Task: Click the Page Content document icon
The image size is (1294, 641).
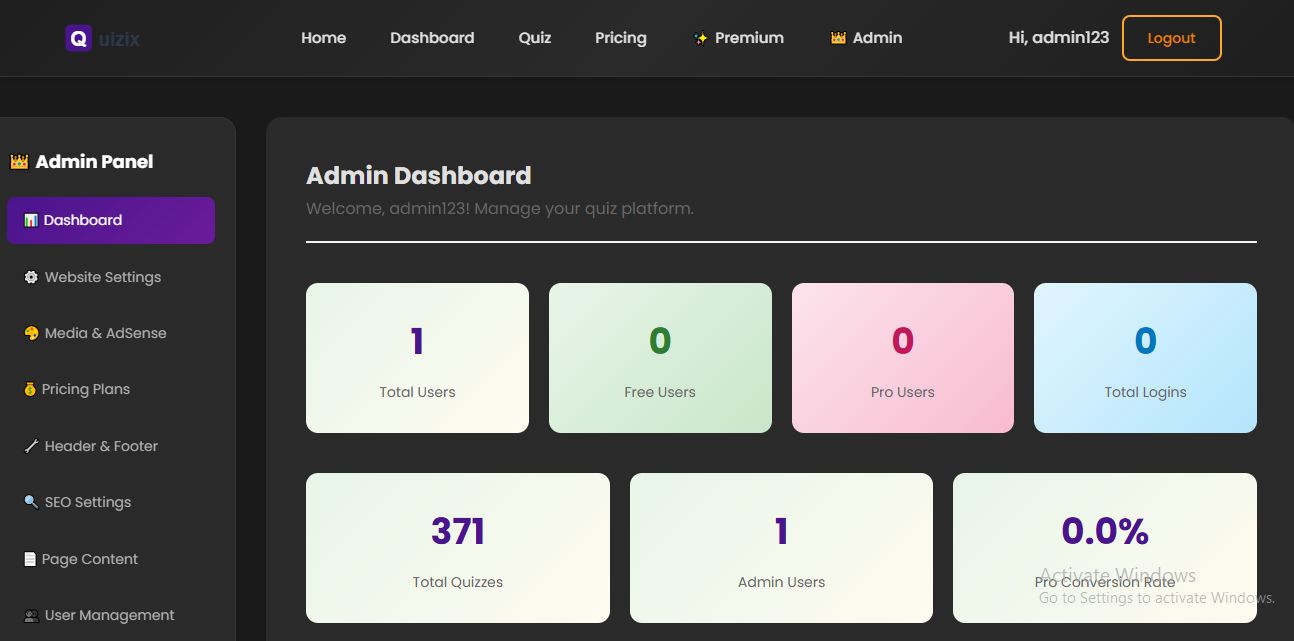Action: pyautogui.click(x=30, y=559)
